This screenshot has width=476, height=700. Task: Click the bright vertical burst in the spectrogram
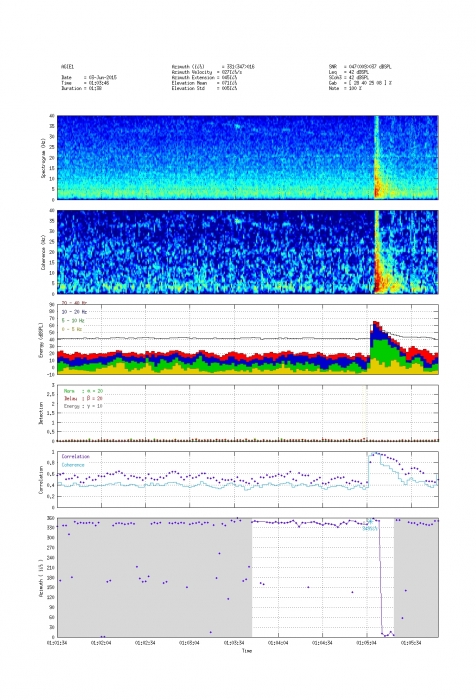(x=376, y=157)
